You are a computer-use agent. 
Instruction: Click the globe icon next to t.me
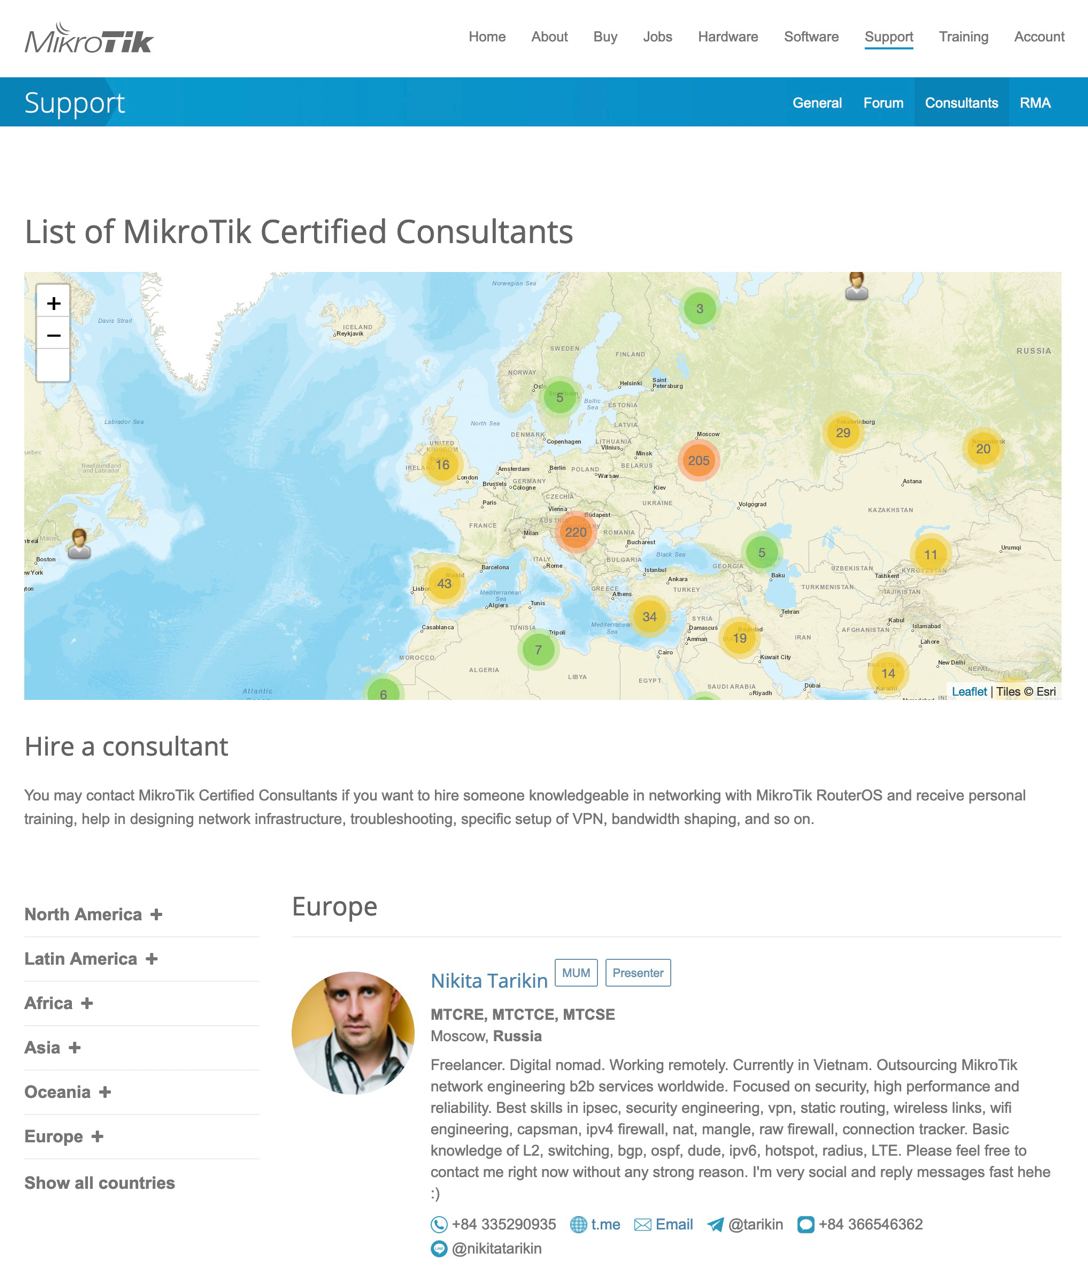point(578,1225)
